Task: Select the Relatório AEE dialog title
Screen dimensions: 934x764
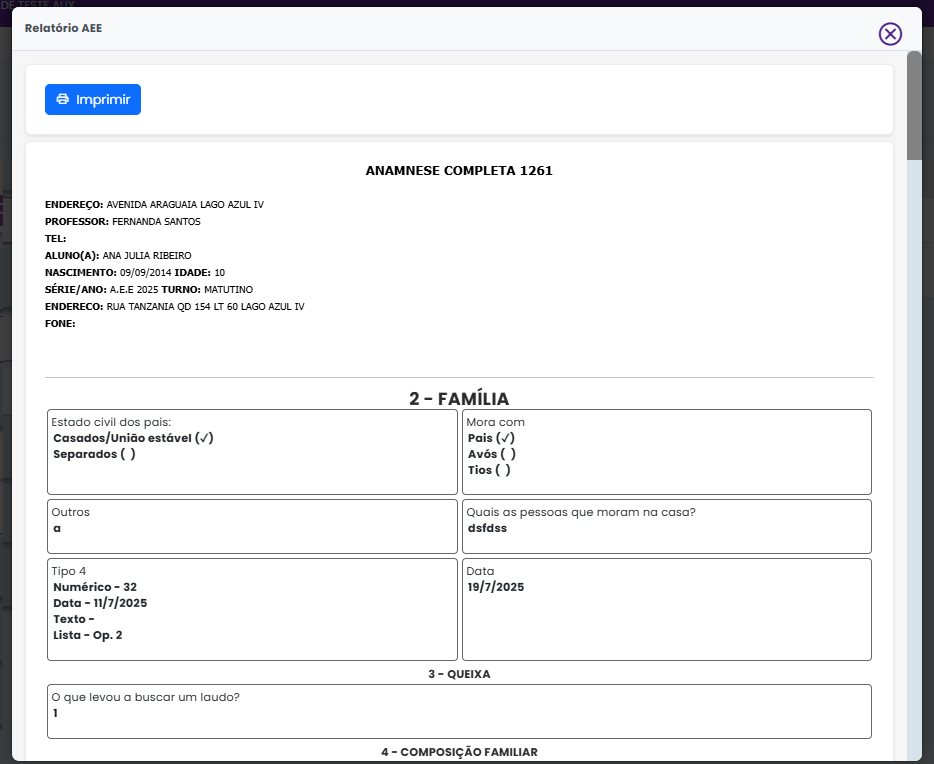Action: [x=63, y=28]
